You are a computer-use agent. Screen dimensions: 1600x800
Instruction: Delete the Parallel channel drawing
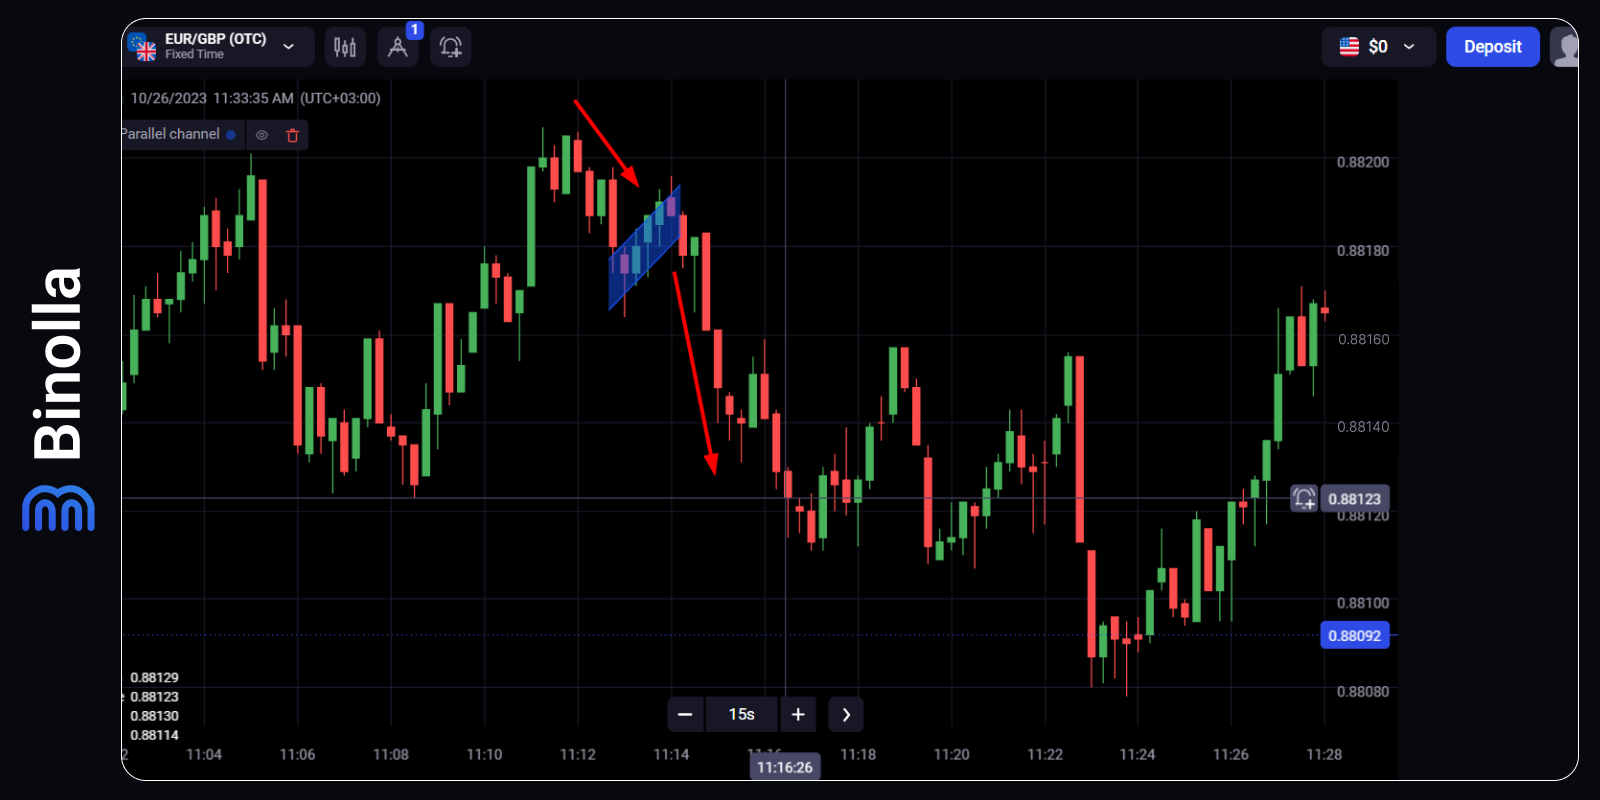coord(293,135)
